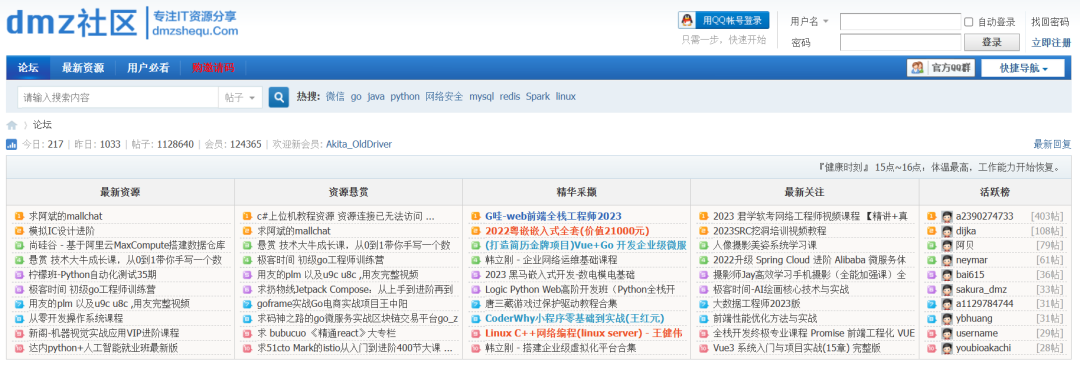Open thread 尚硅谷 - 基于阿里云MaxCompute搭建数据仓库
The width and height of the screenshot is (1080, 366).
click(x=127, y=245)
